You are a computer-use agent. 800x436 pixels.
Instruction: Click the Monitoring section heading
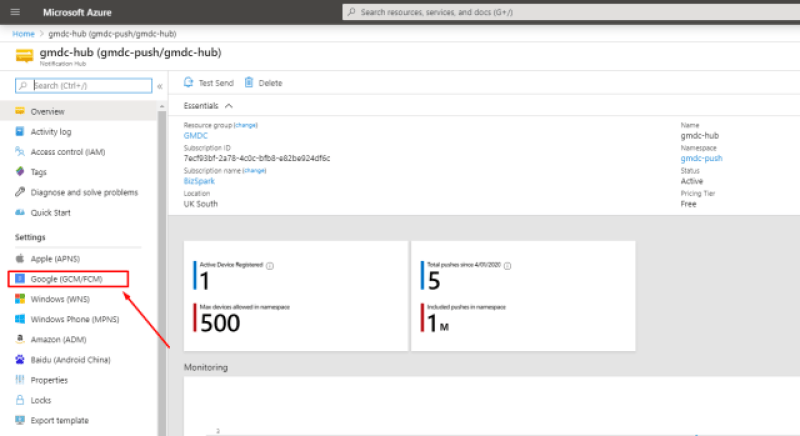[206, 367]
